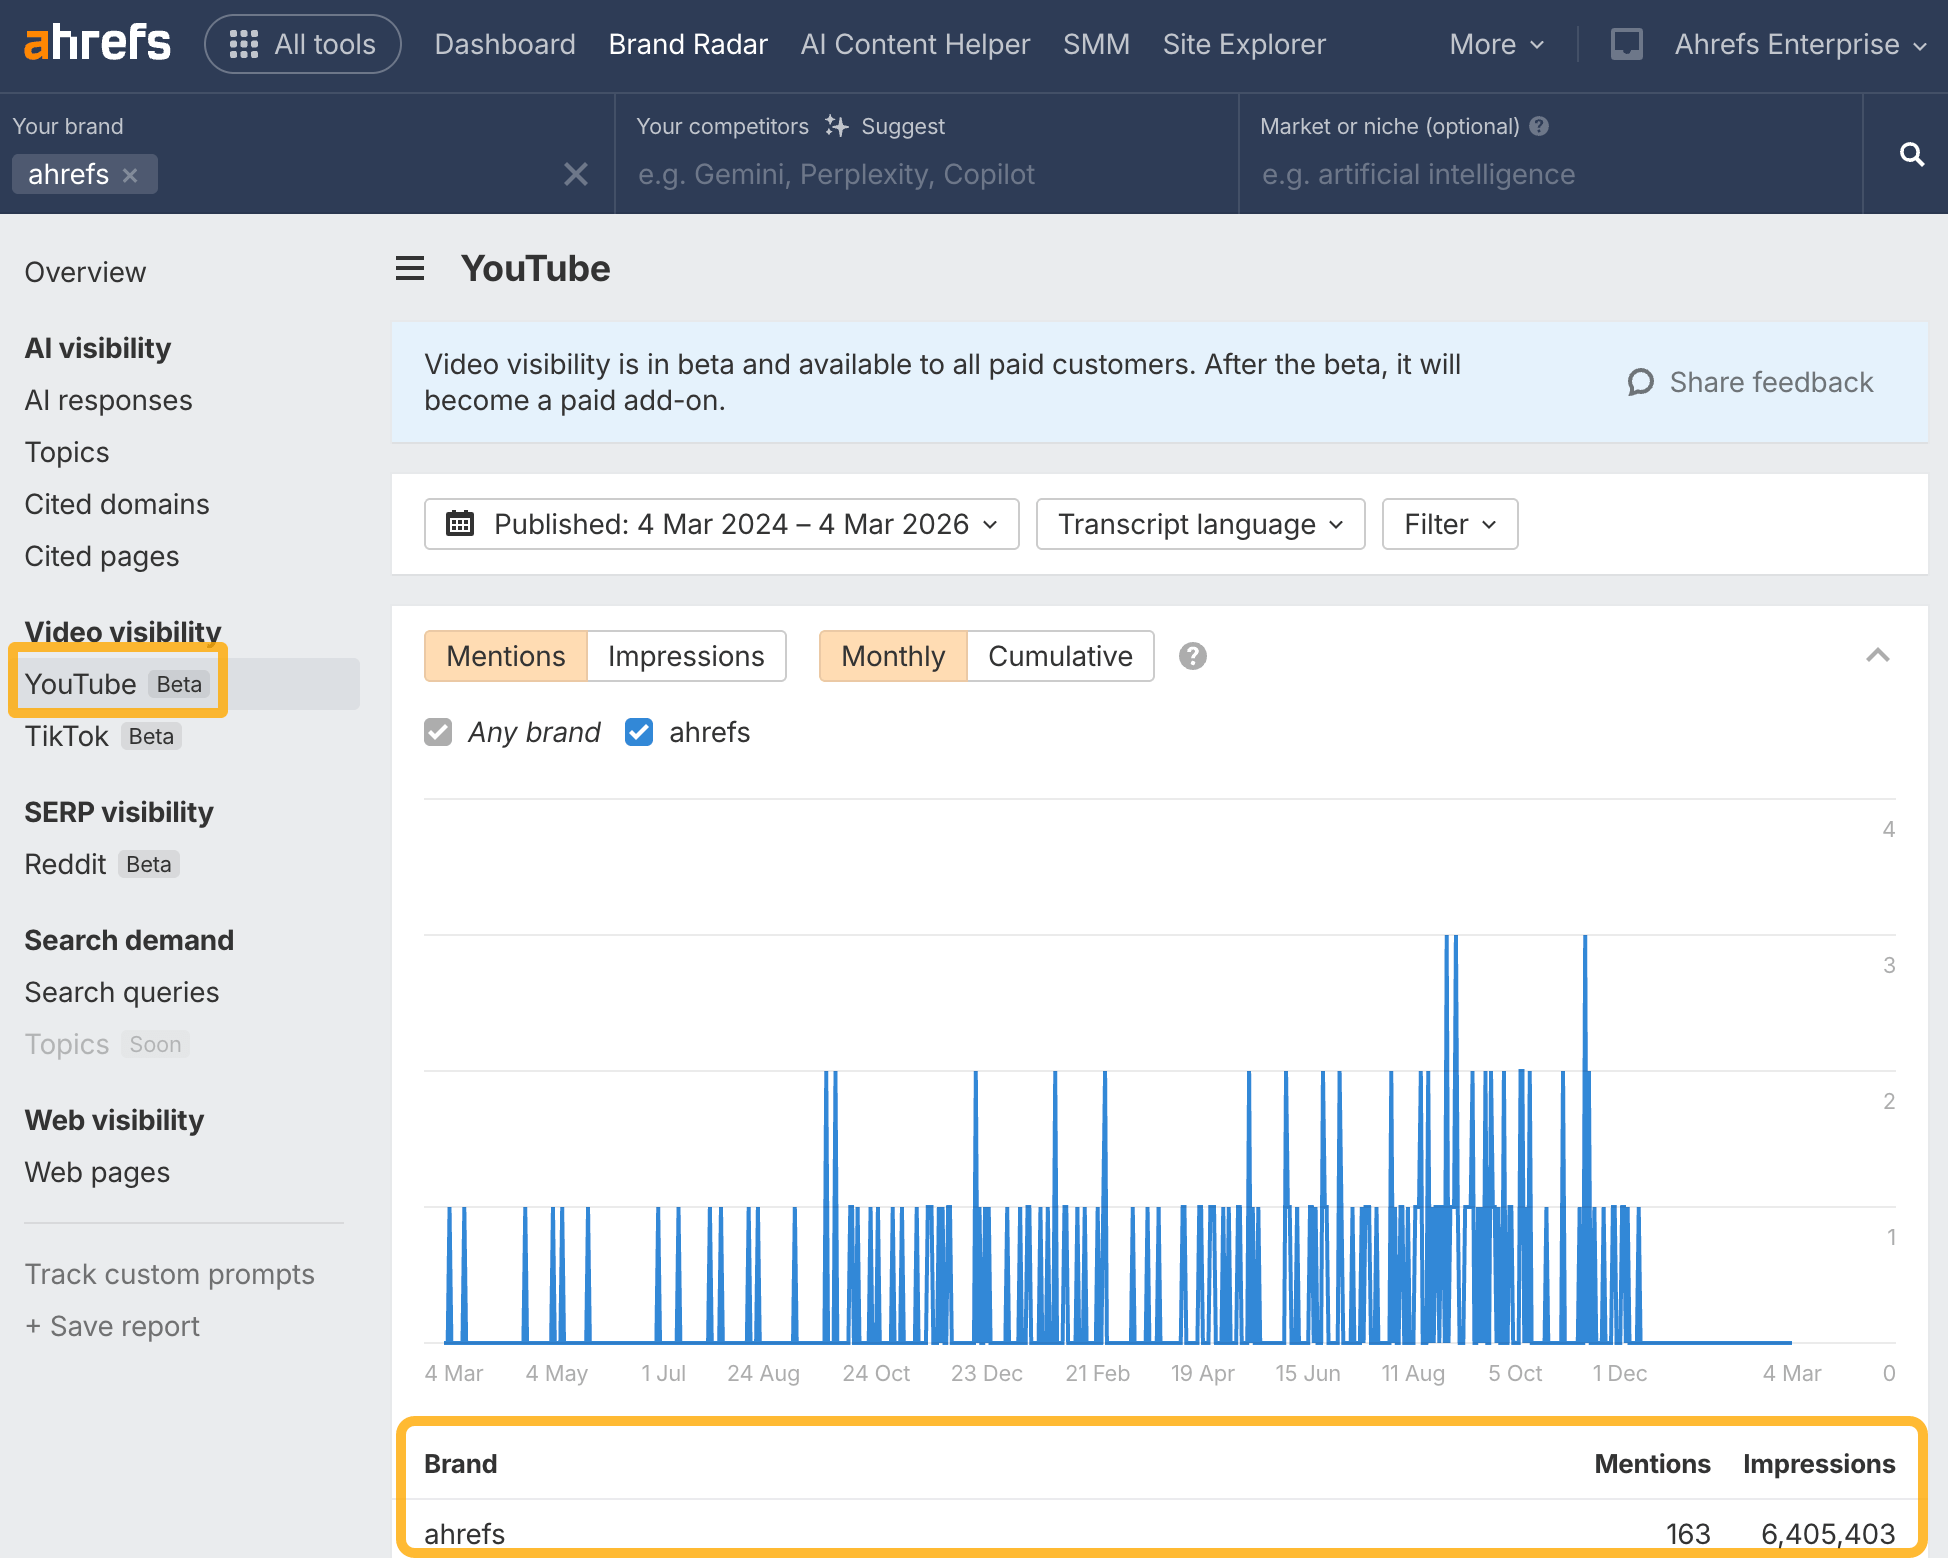Click the Suggest sparkle icon for competitors
This screenshot has width=1948, height=1560.
click(x=836, y=126)
